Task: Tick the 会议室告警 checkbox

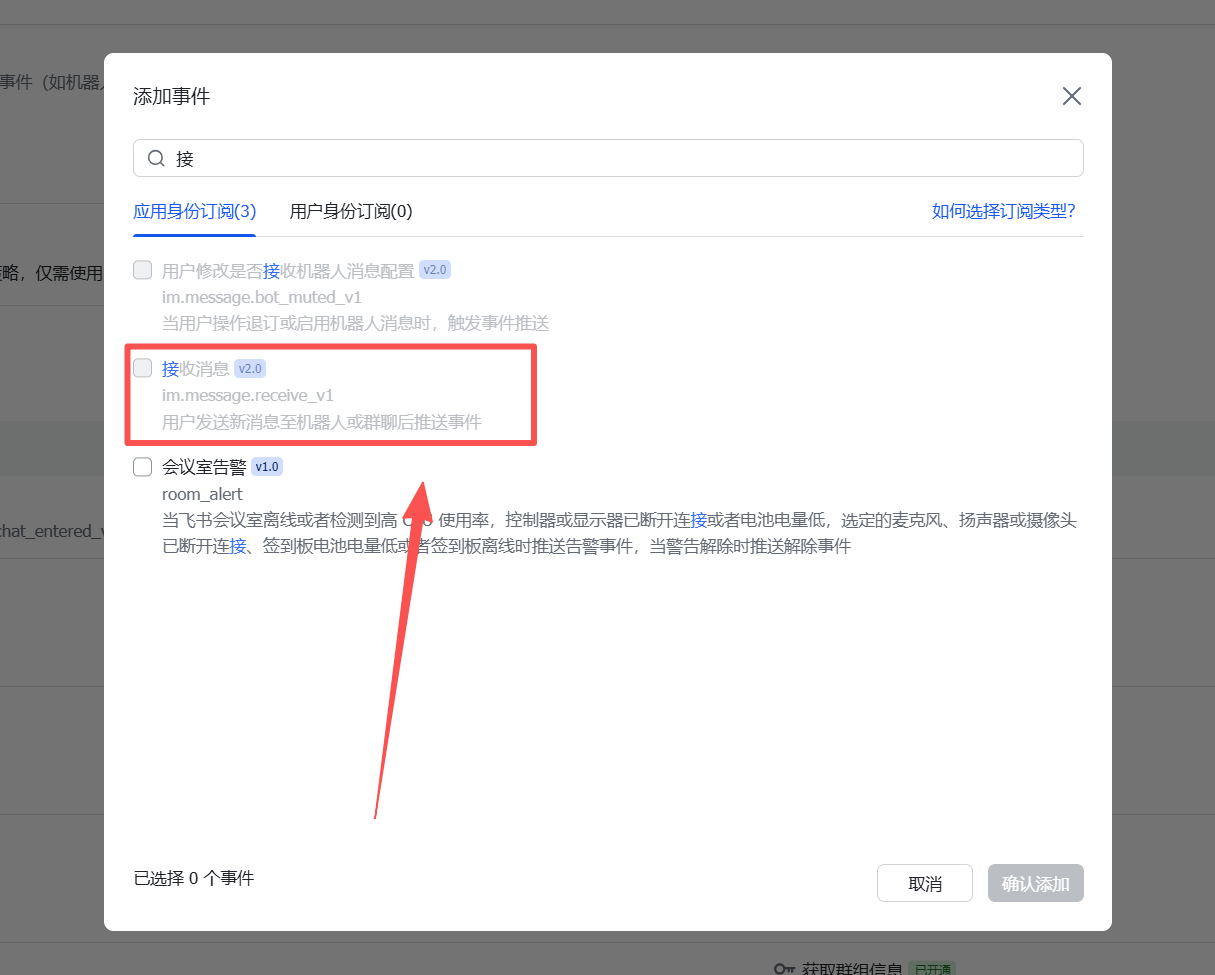Action: coord(143,466)
